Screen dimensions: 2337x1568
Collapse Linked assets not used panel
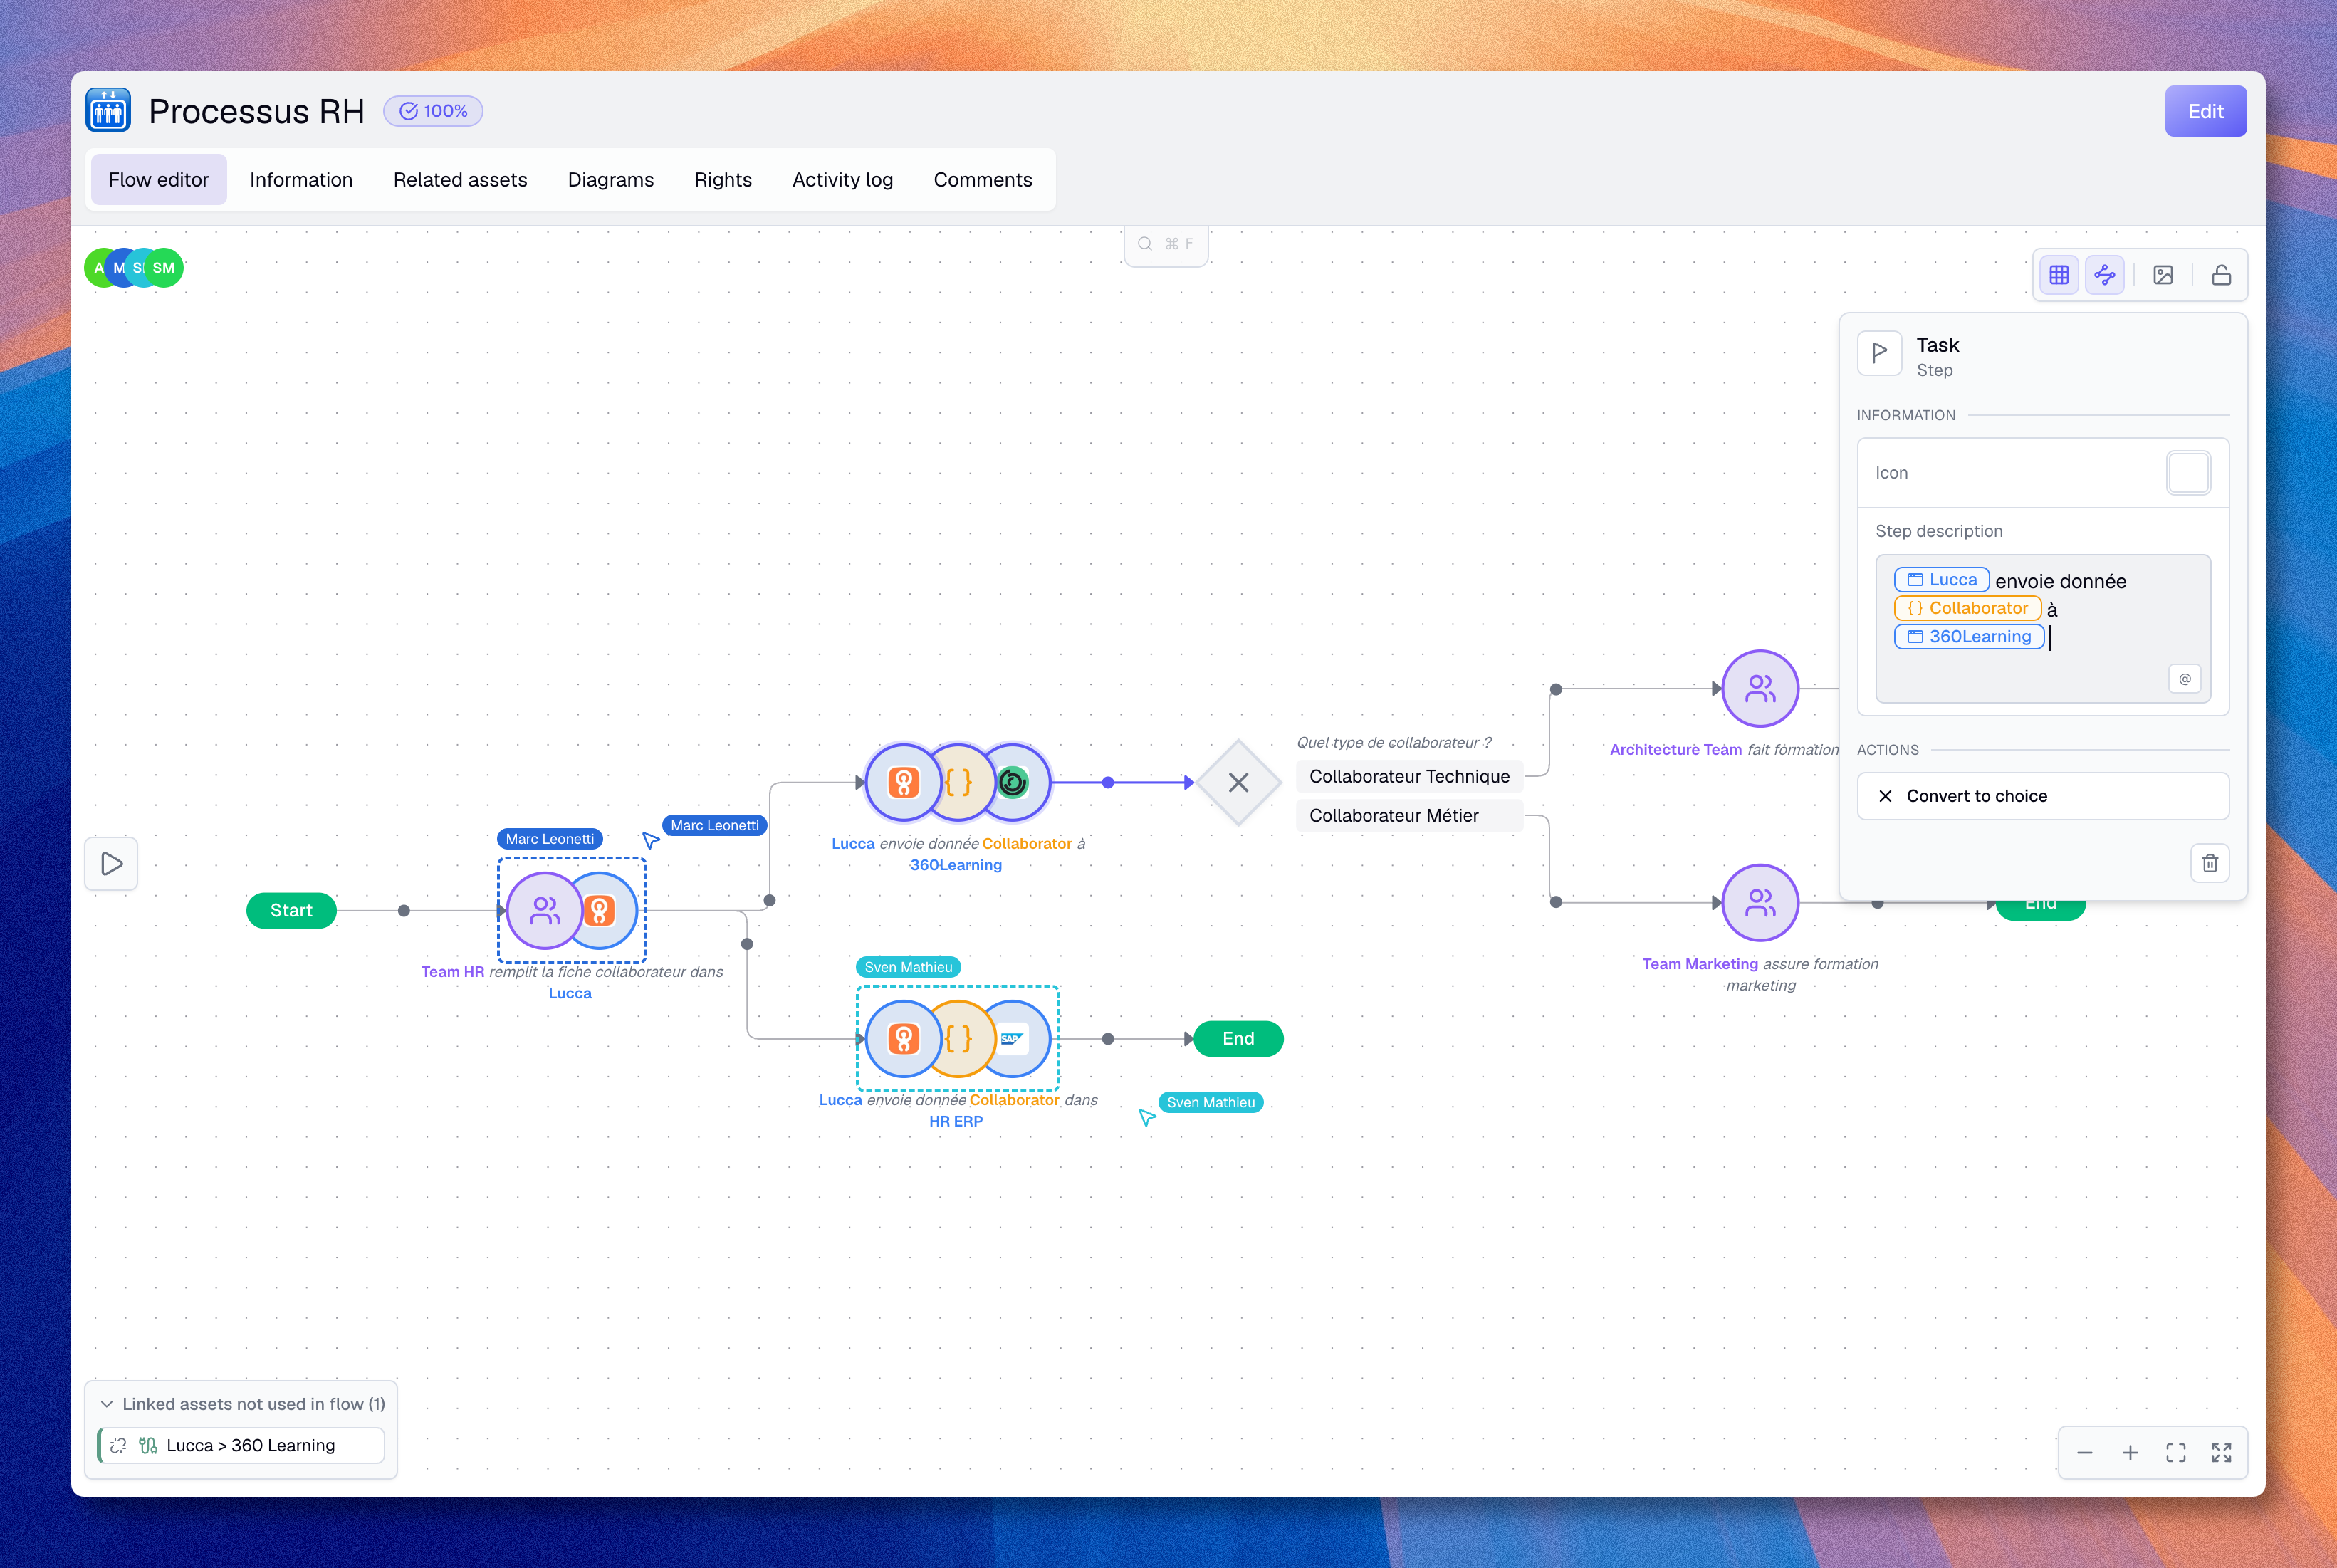107,1404
